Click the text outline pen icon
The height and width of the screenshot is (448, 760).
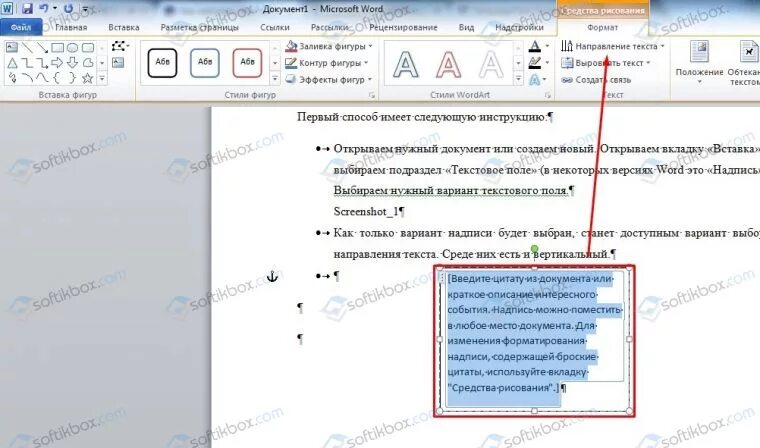(535, 63)
